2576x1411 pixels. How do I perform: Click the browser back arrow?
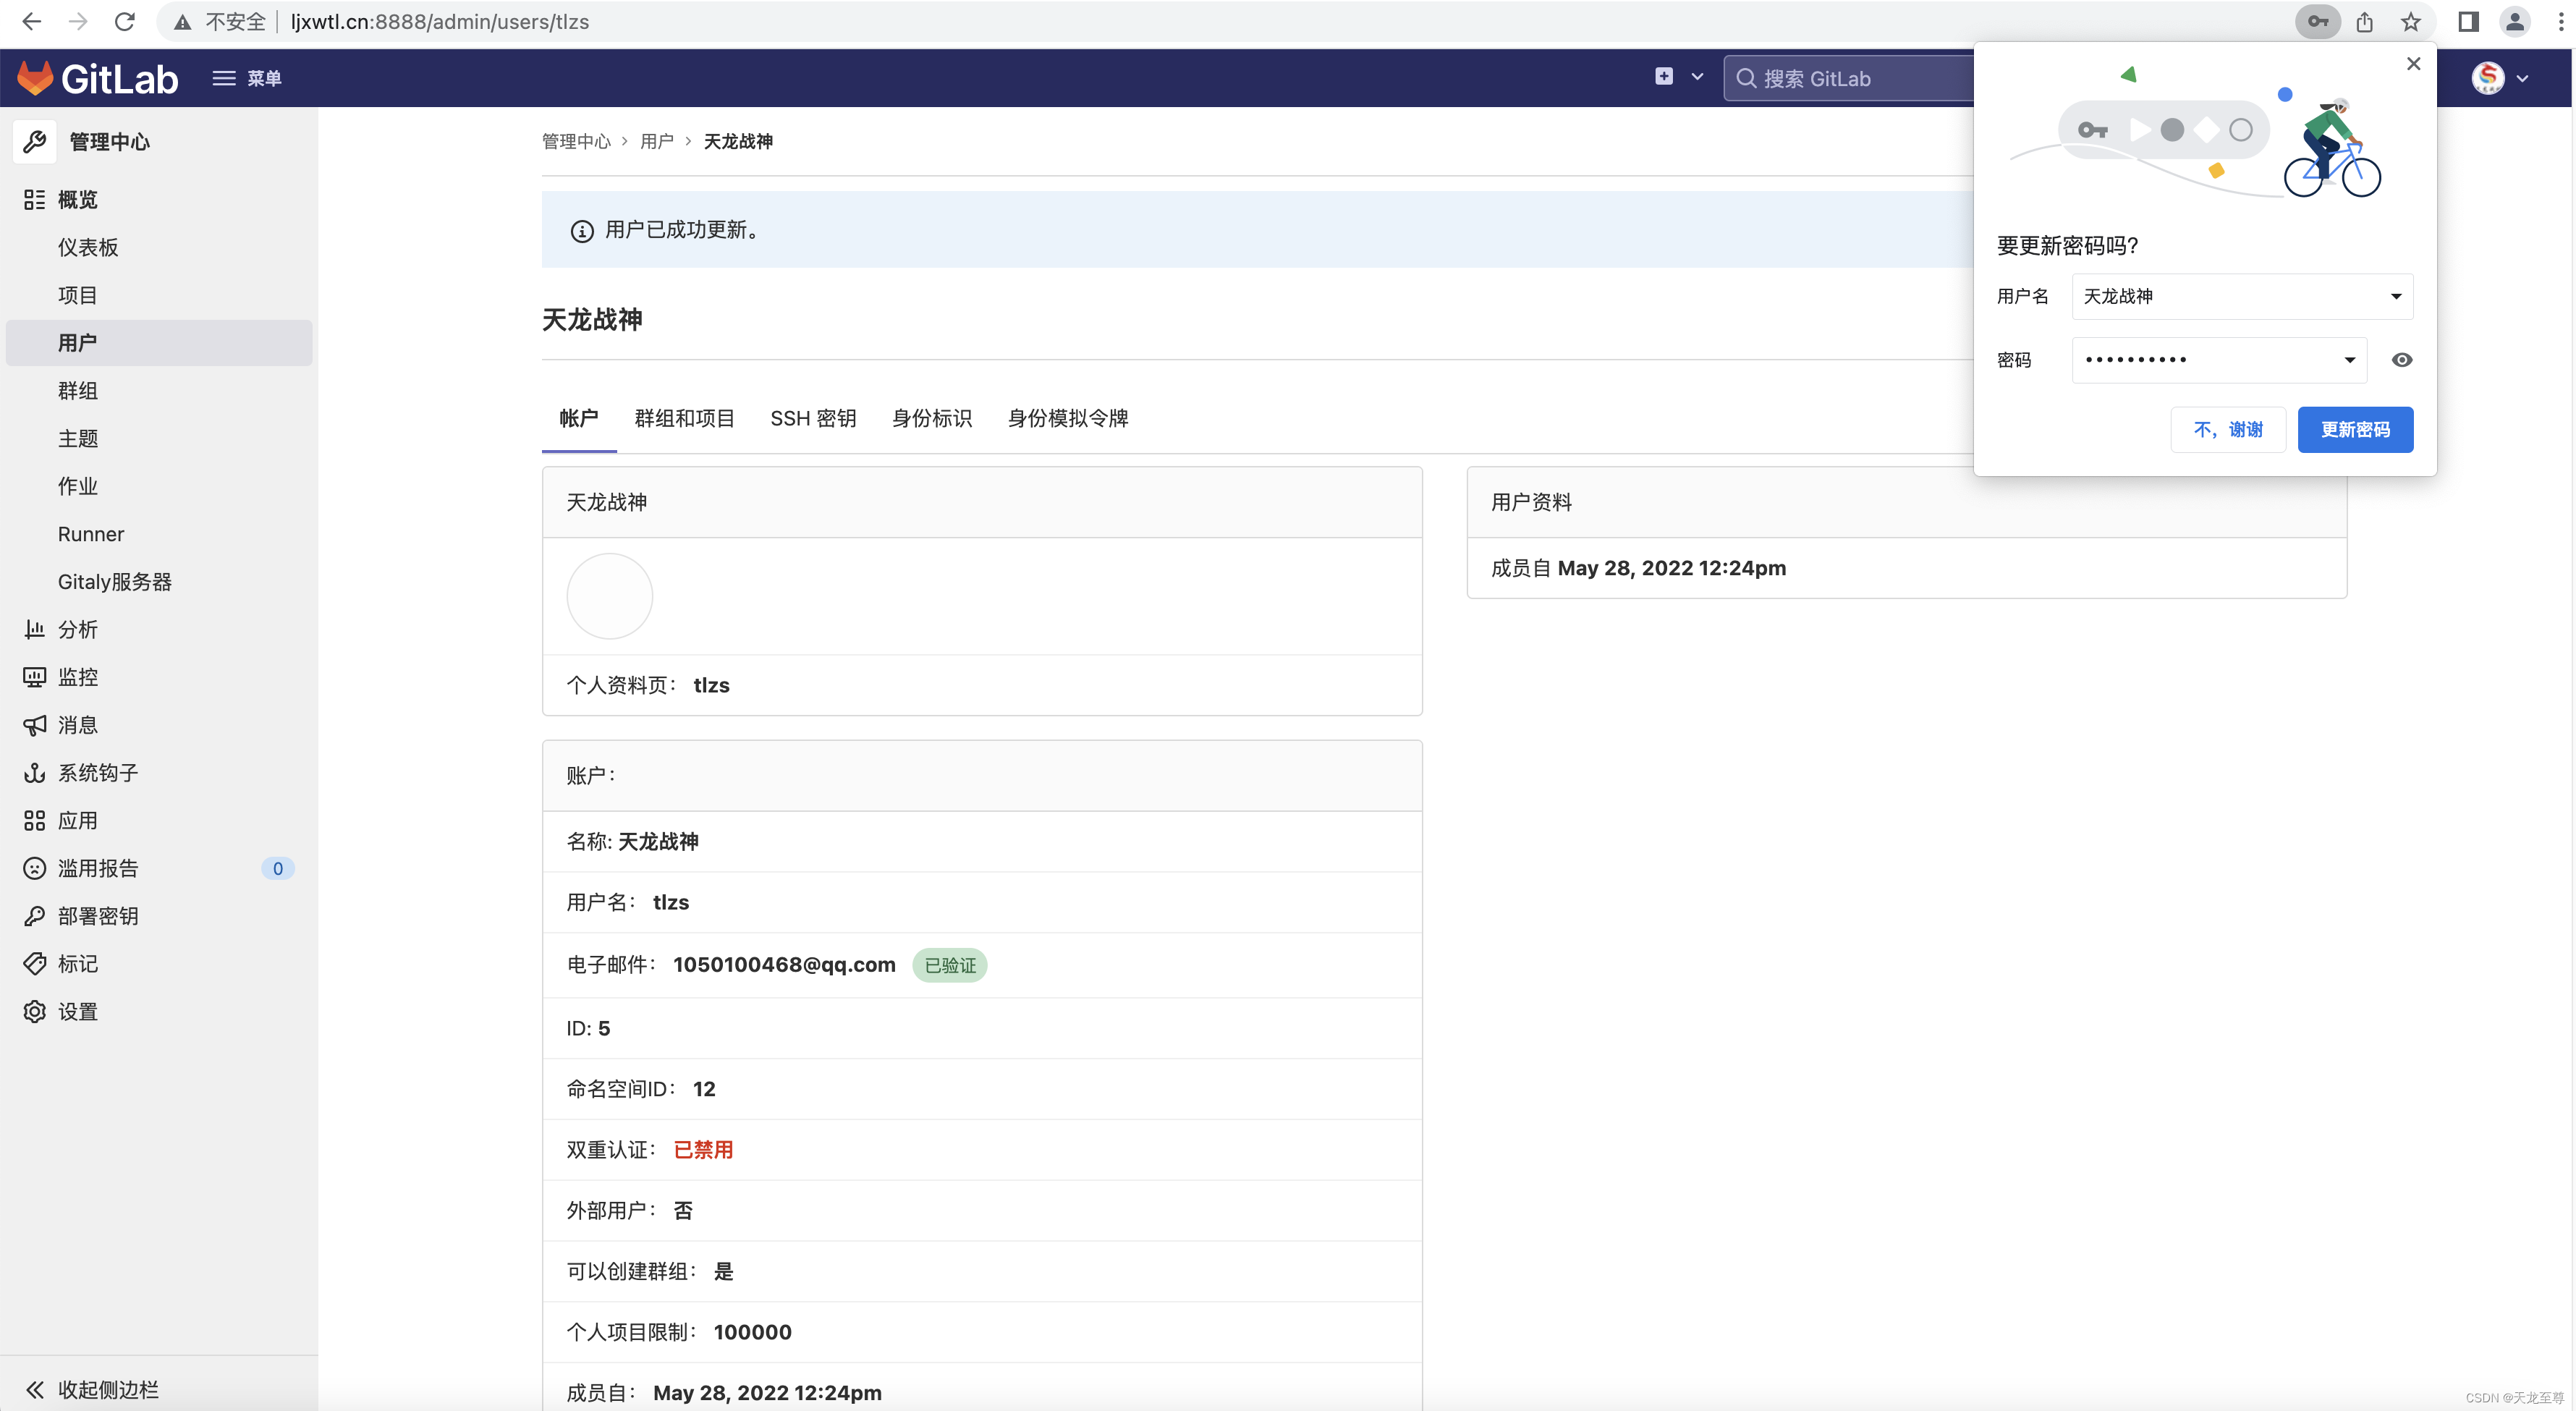click(31, 21)
